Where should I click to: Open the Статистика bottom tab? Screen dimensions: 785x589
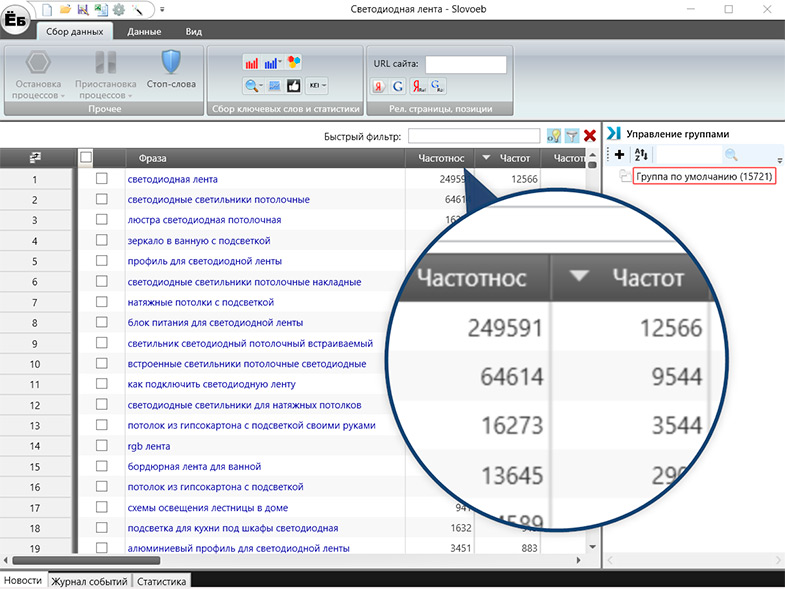[x=161, y=581]
